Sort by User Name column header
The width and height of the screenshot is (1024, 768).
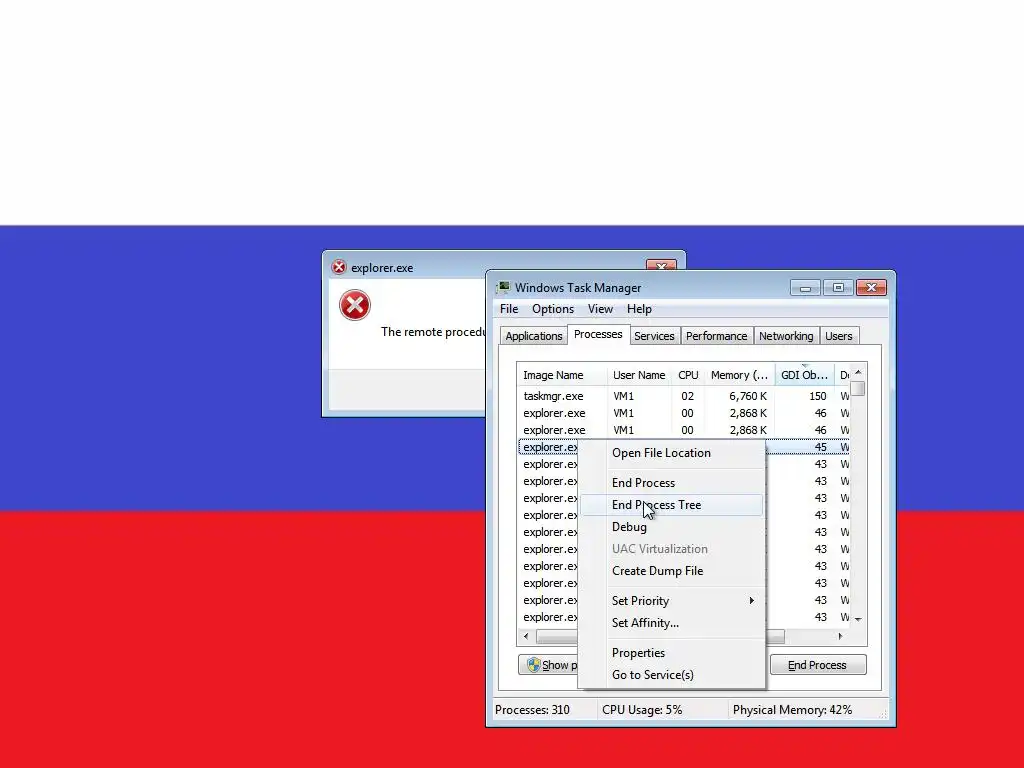[639, 375]
